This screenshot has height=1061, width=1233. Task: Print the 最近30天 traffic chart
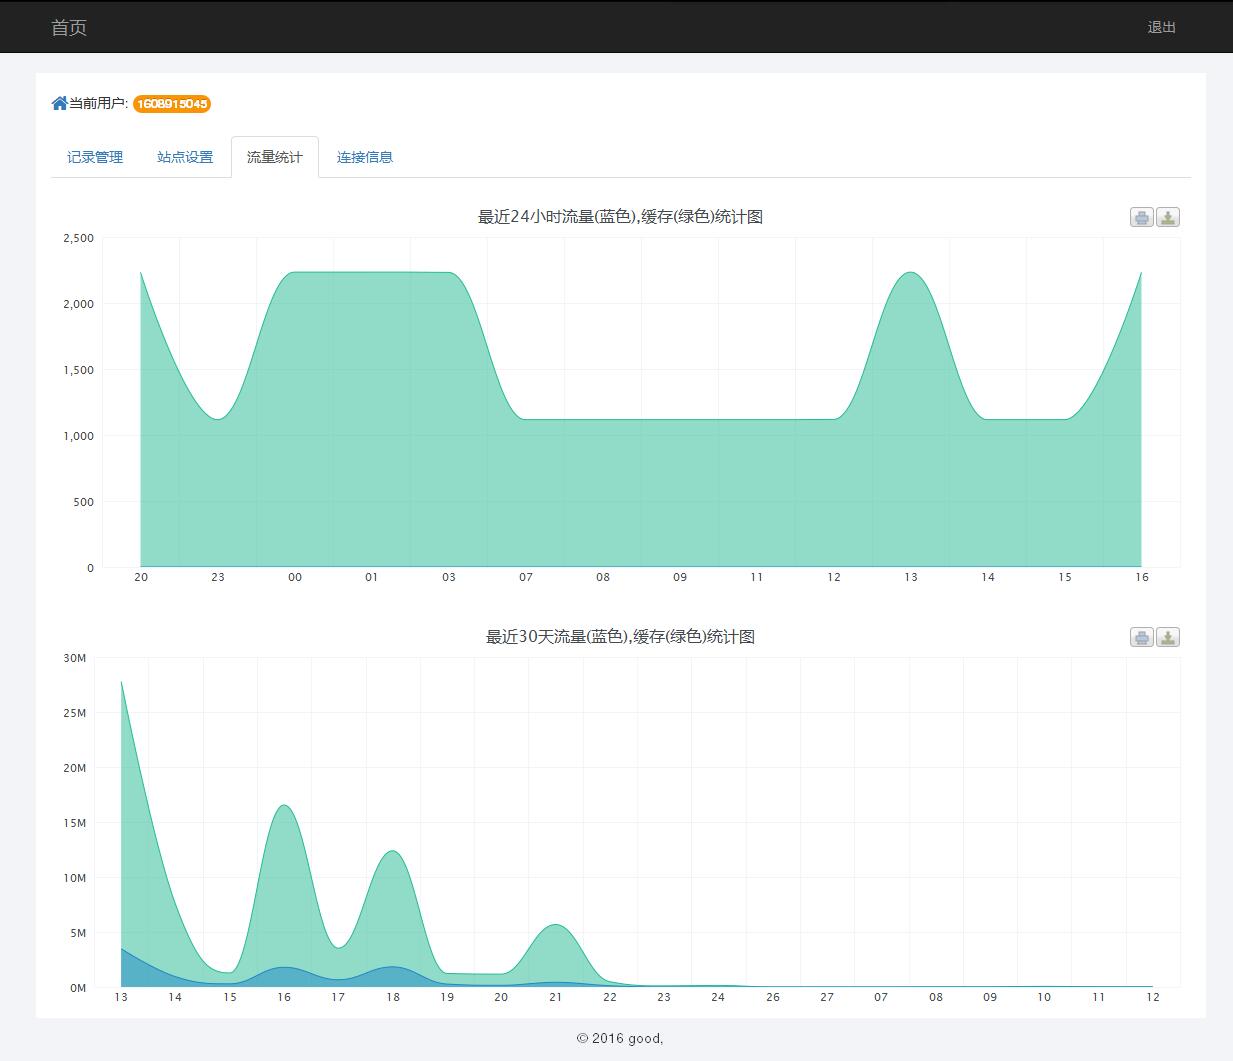tap(1141, 637)
